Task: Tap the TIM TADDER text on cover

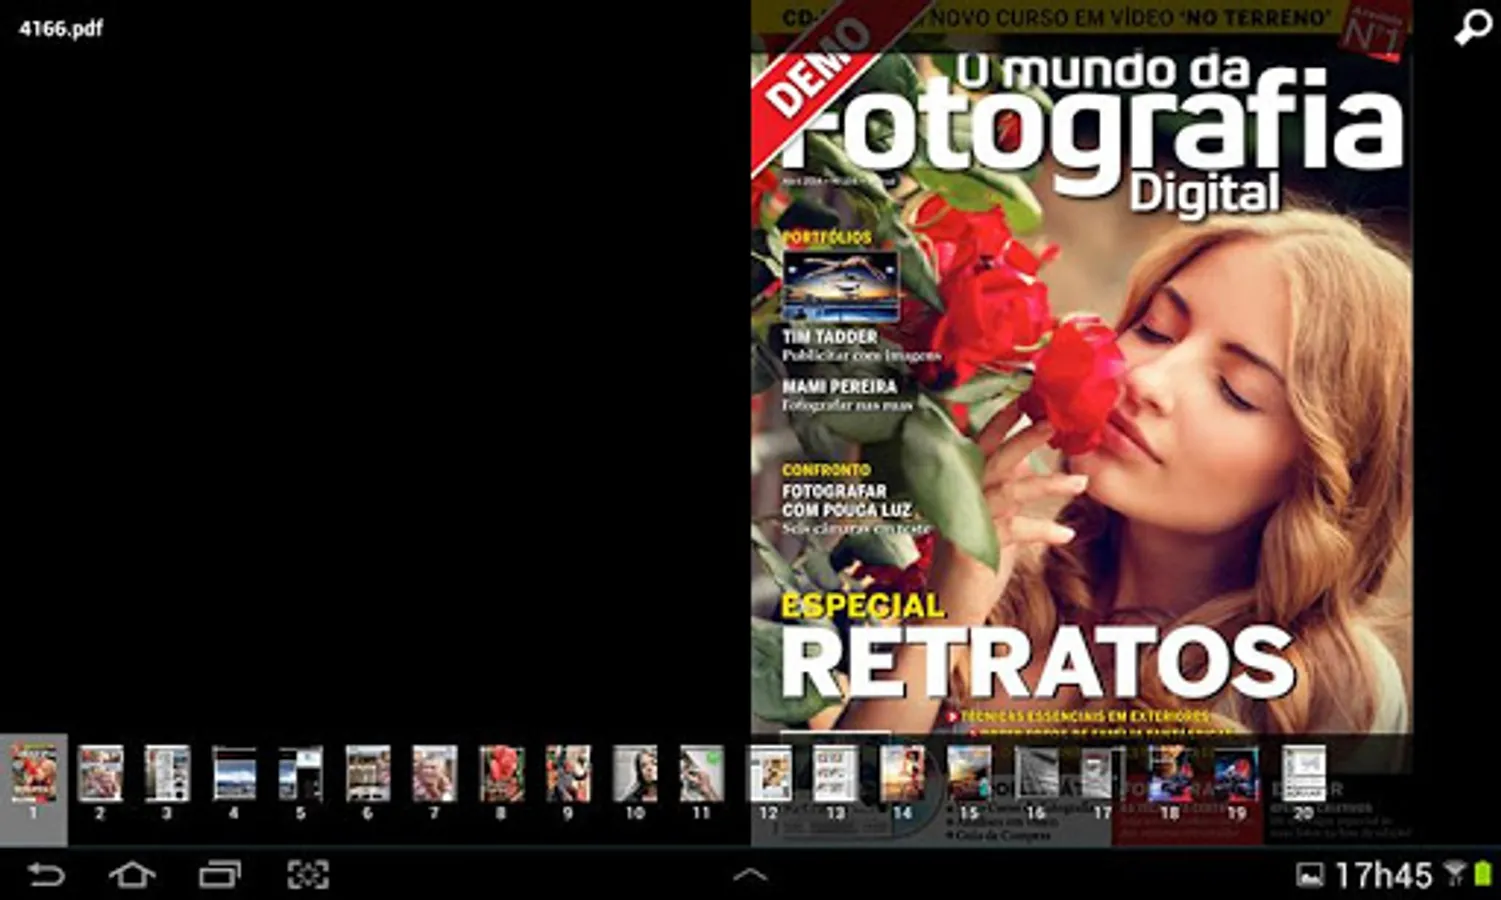Action: pyautogui.click(x=830, y=337)
